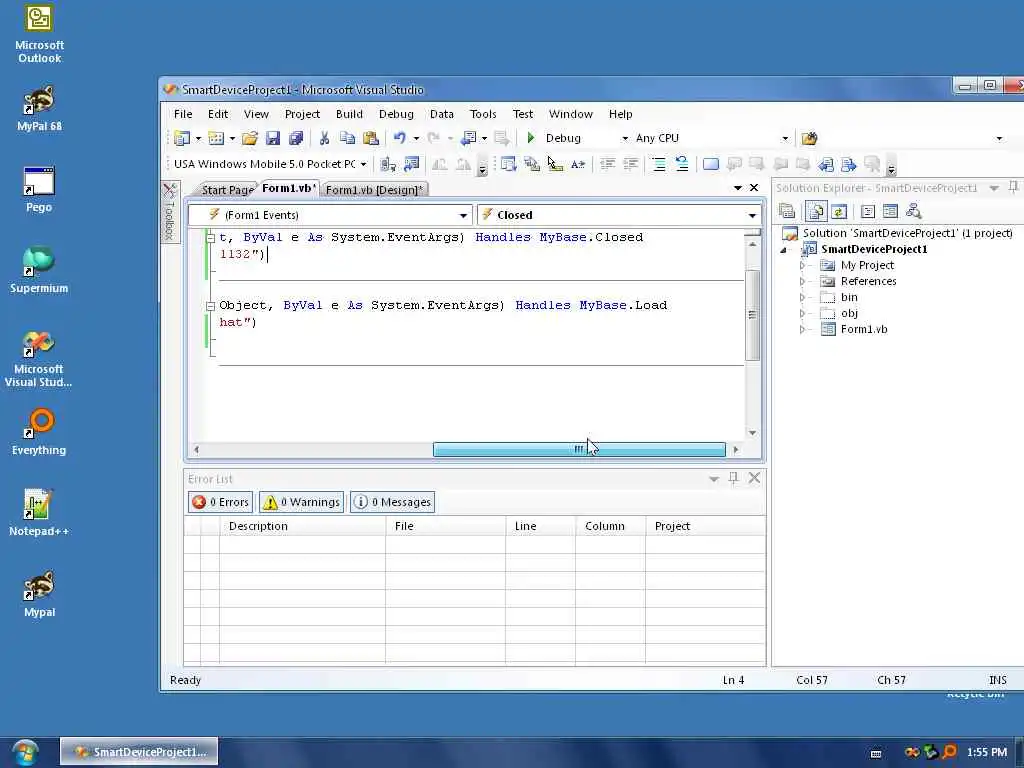The height and width of the screenshot is (768, 1024).
Task: Open the File menu
Action: pos(183,114)
